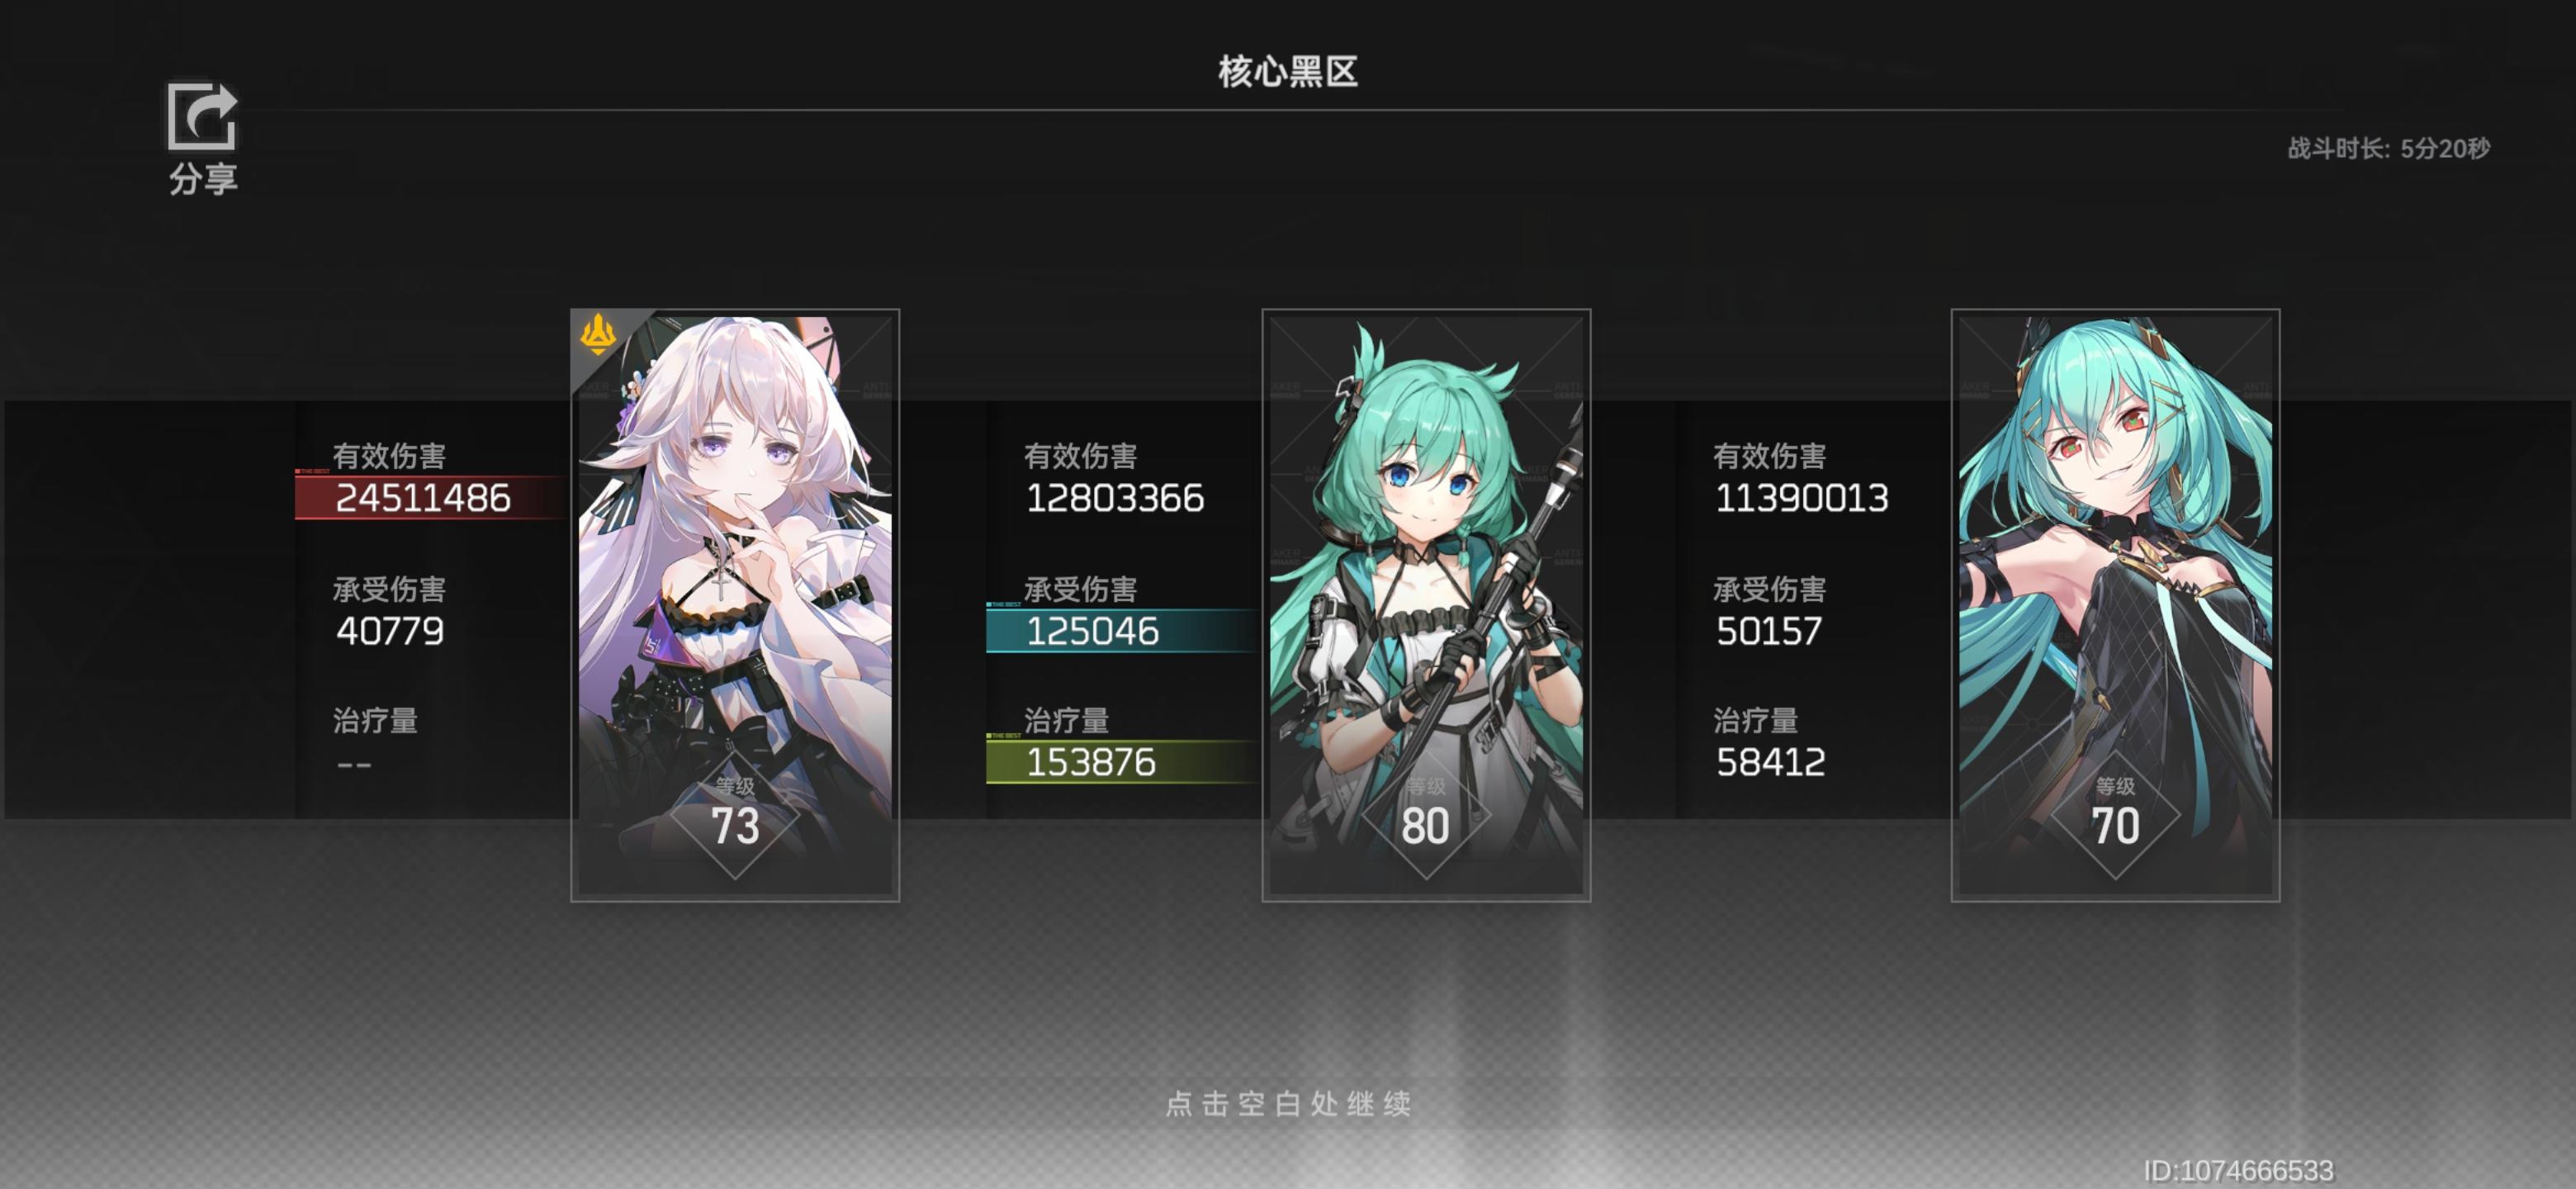Select the teal-haired level 70 character card

coord(2115,605)
